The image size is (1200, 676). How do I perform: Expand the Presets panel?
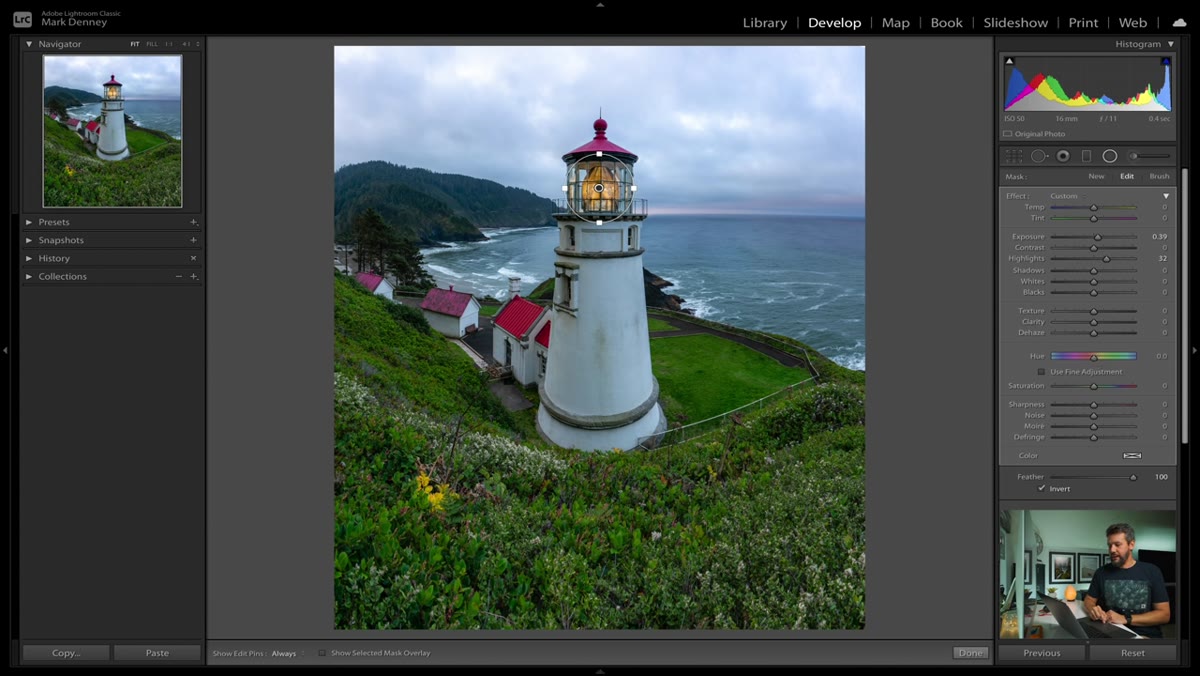click(29, 222)
